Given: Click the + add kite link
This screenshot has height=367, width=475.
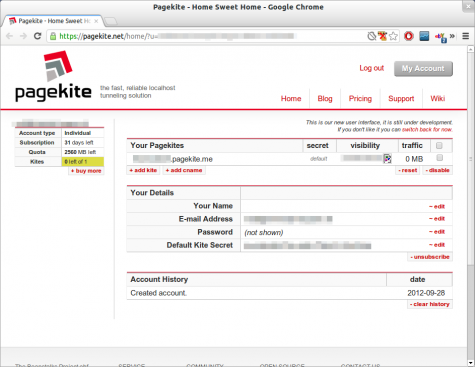Looking at the screenshot, I should point(143,170).
